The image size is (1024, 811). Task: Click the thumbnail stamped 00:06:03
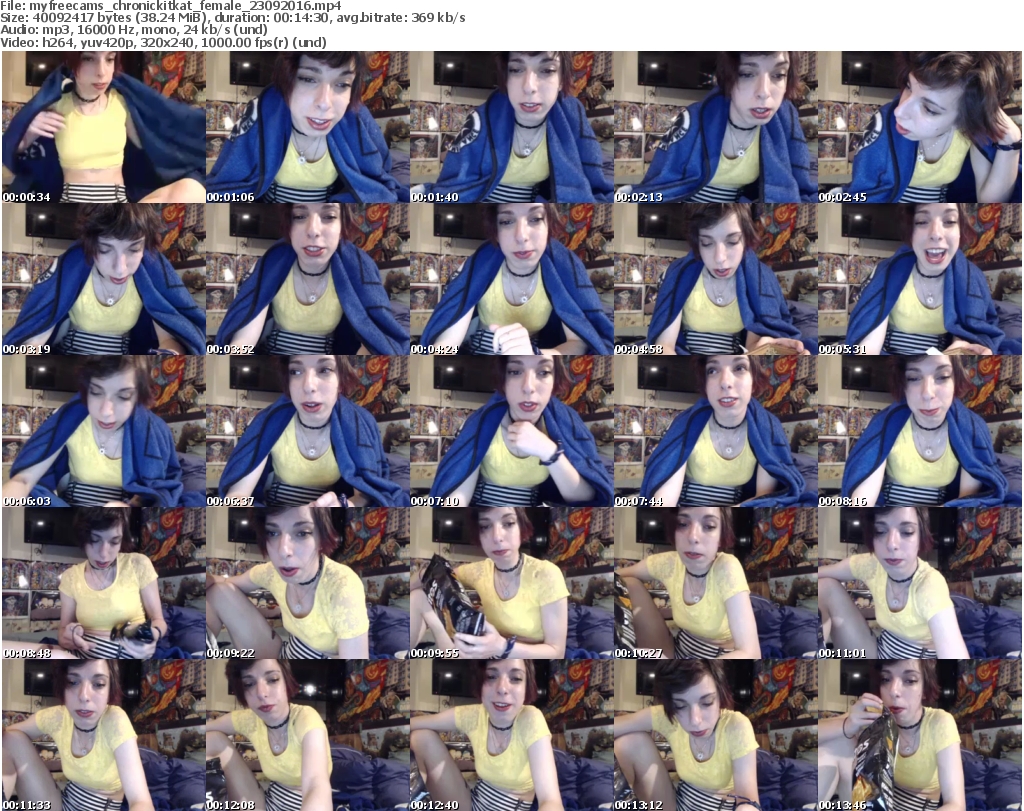(104, 432)
